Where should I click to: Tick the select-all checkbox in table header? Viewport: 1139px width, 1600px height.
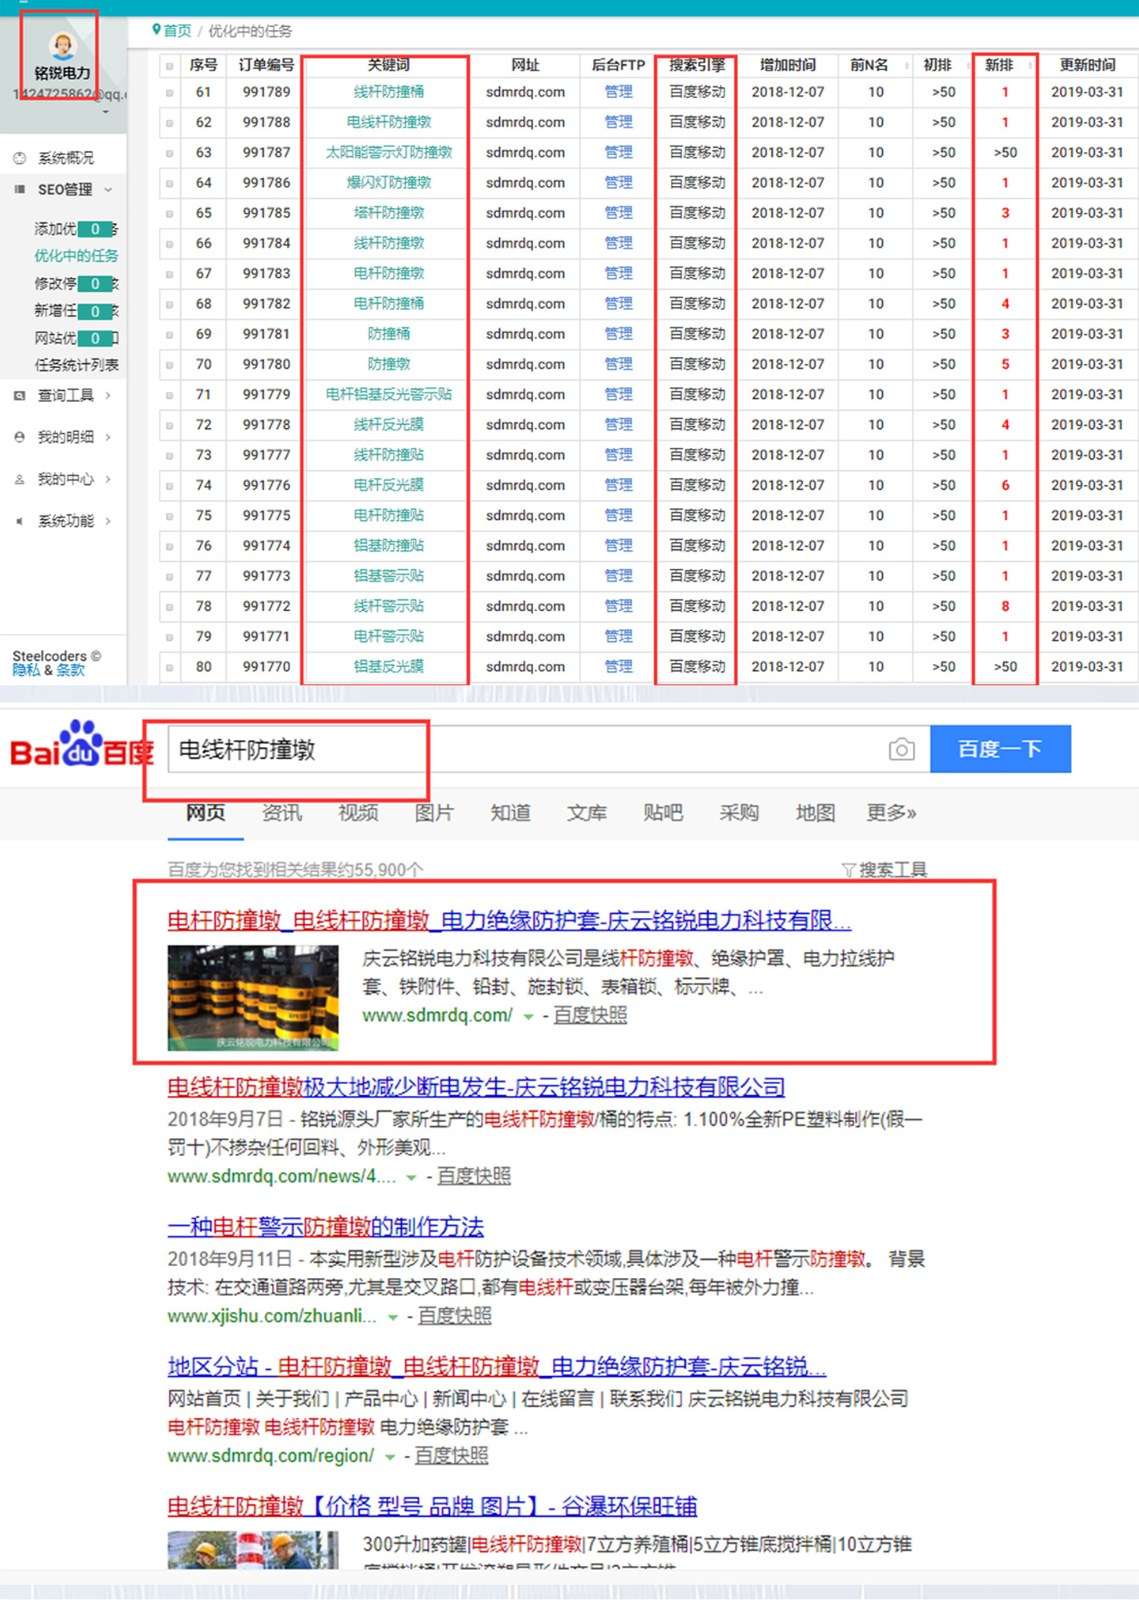(169, 66)
